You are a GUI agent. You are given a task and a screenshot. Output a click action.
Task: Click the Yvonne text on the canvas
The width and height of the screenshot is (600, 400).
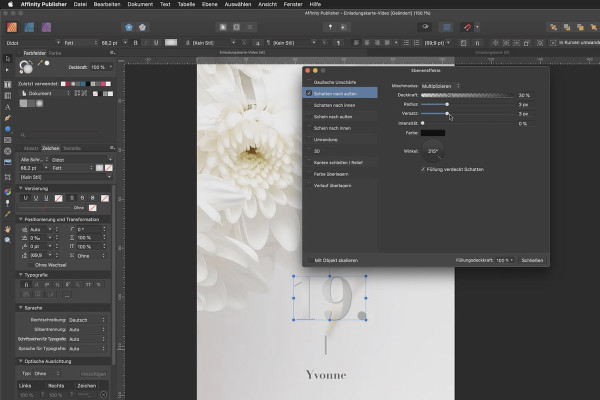[326, 375]
